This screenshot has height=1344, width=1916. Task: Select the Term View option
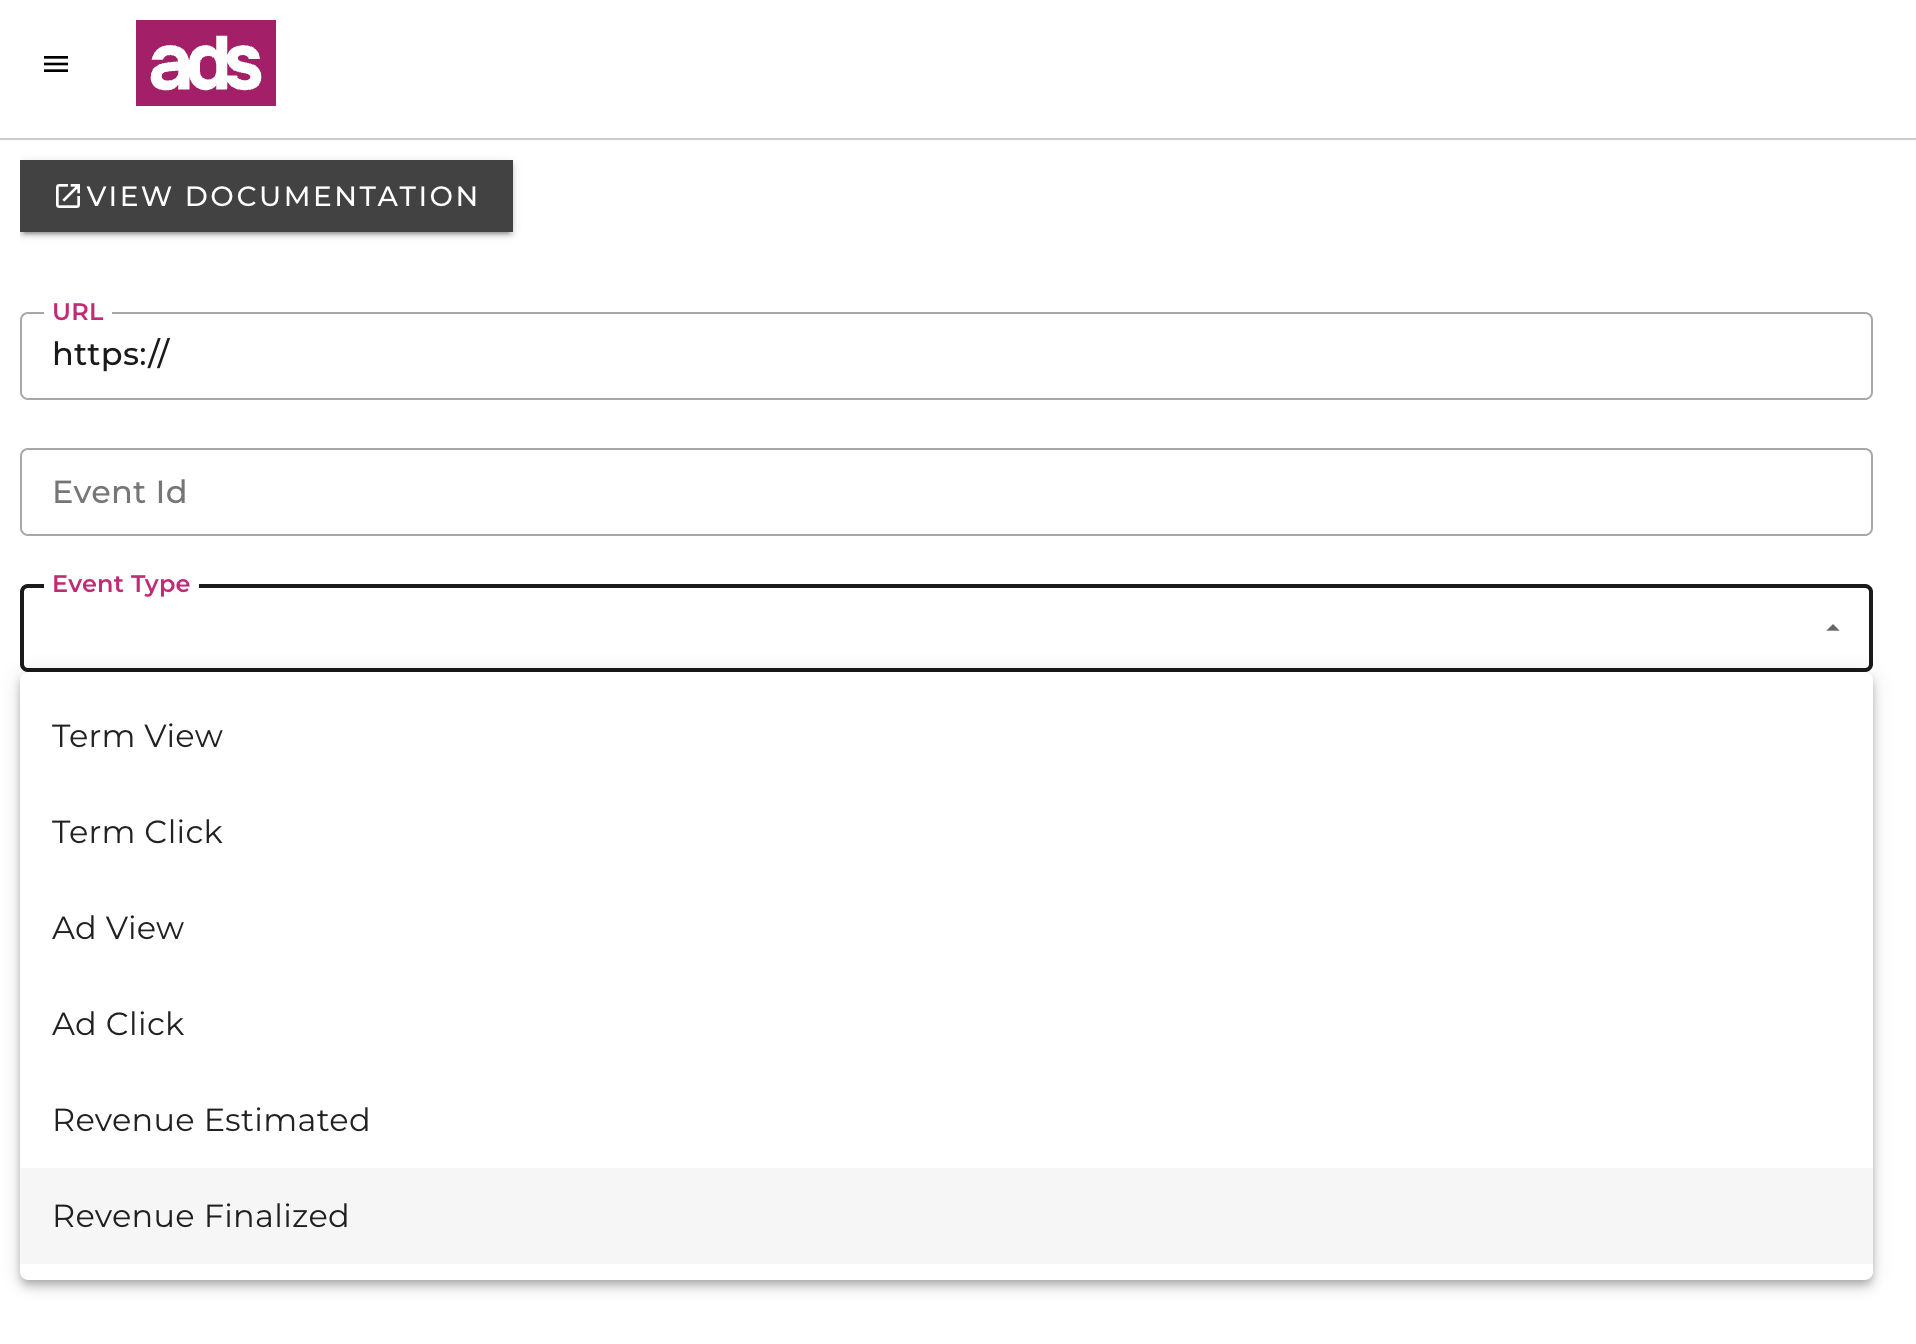coord(138,736)
